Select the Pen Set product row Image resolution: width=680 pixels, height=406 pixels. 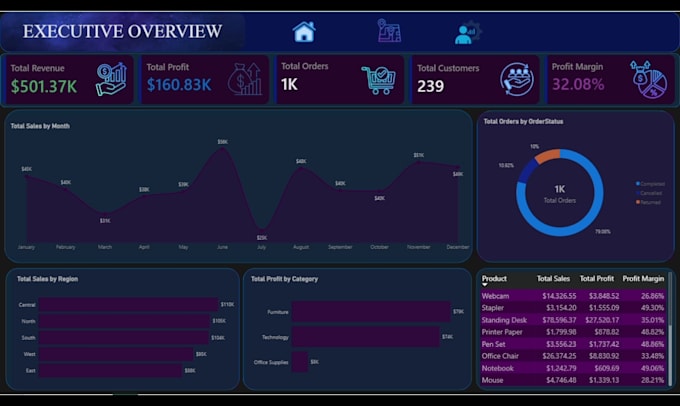tap(573, 344)
